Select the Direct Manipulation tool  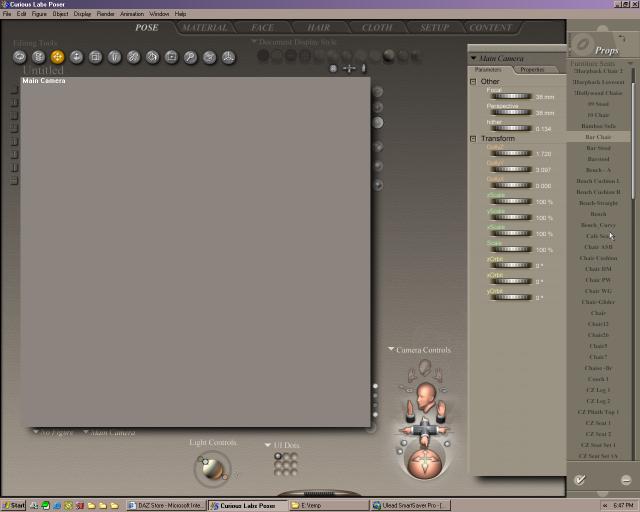228,57
